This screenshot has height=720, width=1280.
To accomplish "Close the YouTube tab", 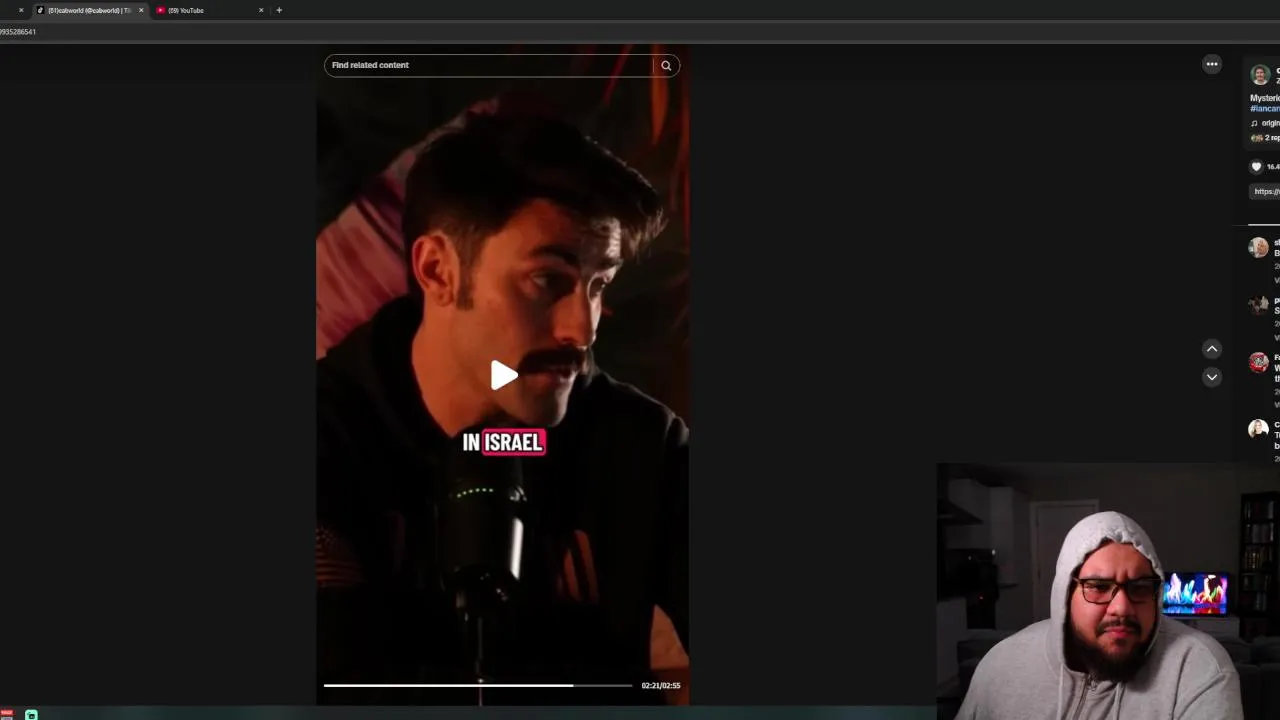I will [x=261, y=10].
